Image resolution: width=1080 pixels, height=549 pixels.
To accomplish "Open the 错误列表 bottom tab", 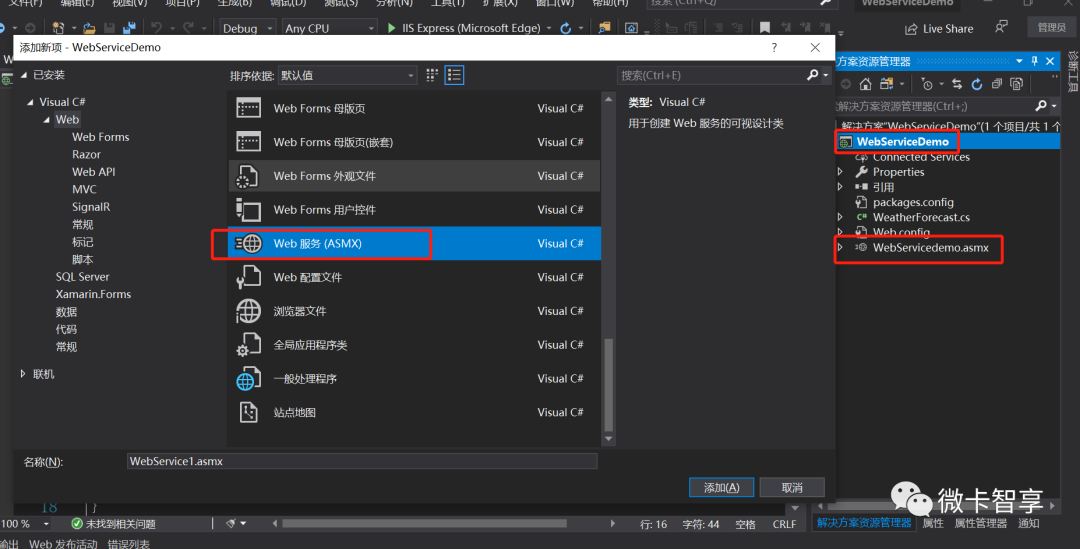I will coord(128,543).
